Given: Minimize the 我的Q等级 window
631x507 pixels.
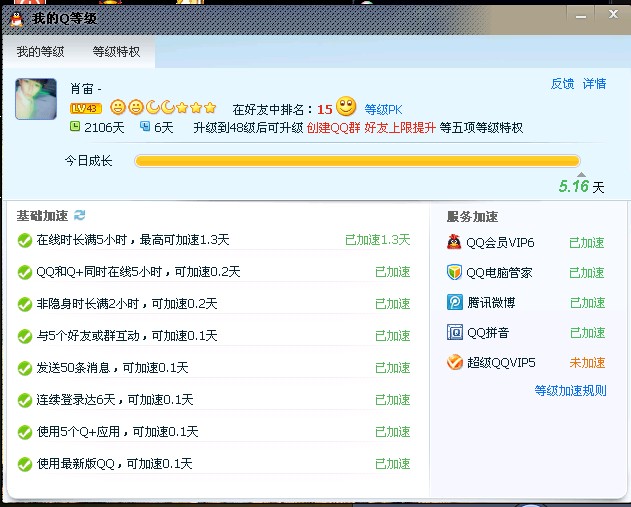Looking at the screenshot, I should pyautogui.click(x=580, y=17).
